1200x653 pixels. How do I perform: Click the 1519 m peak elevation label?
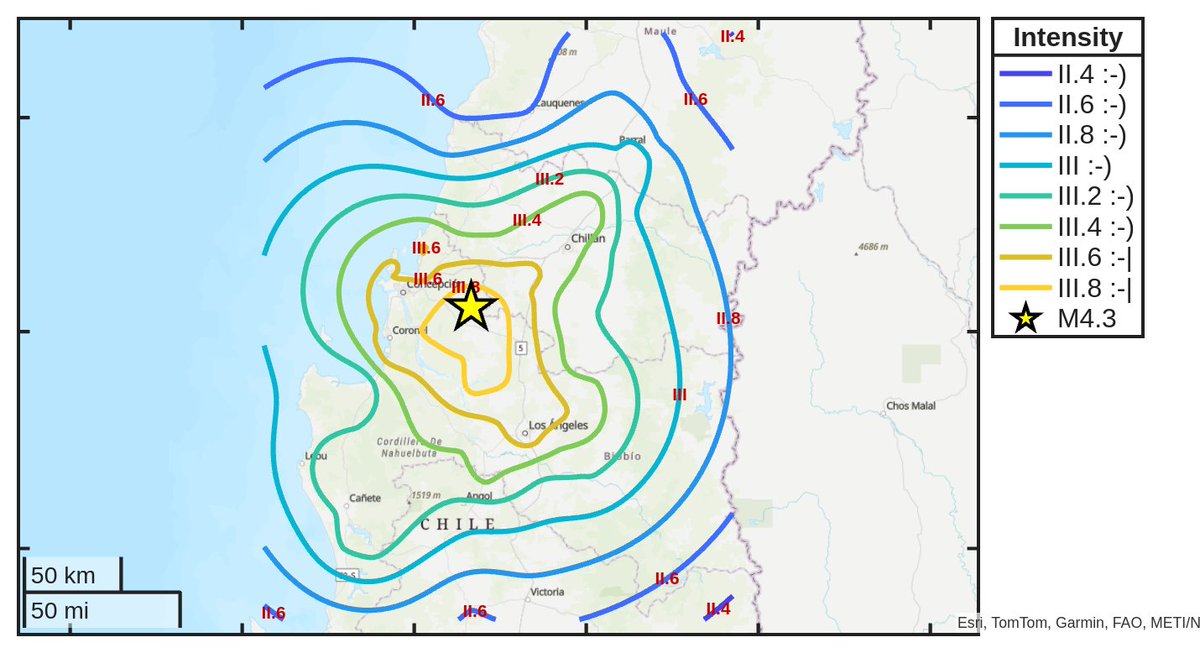426,495
